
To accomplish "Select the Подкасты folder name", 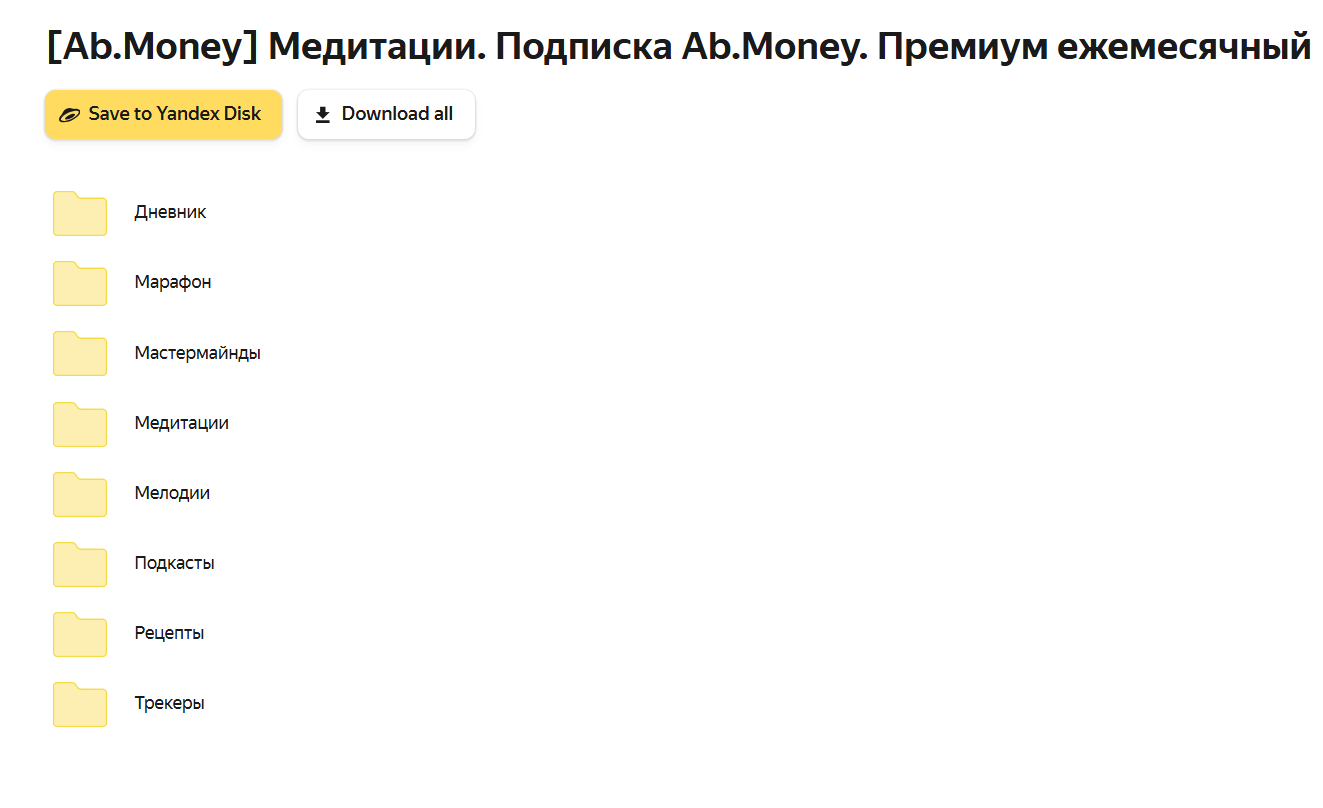I will click(174, 563).
